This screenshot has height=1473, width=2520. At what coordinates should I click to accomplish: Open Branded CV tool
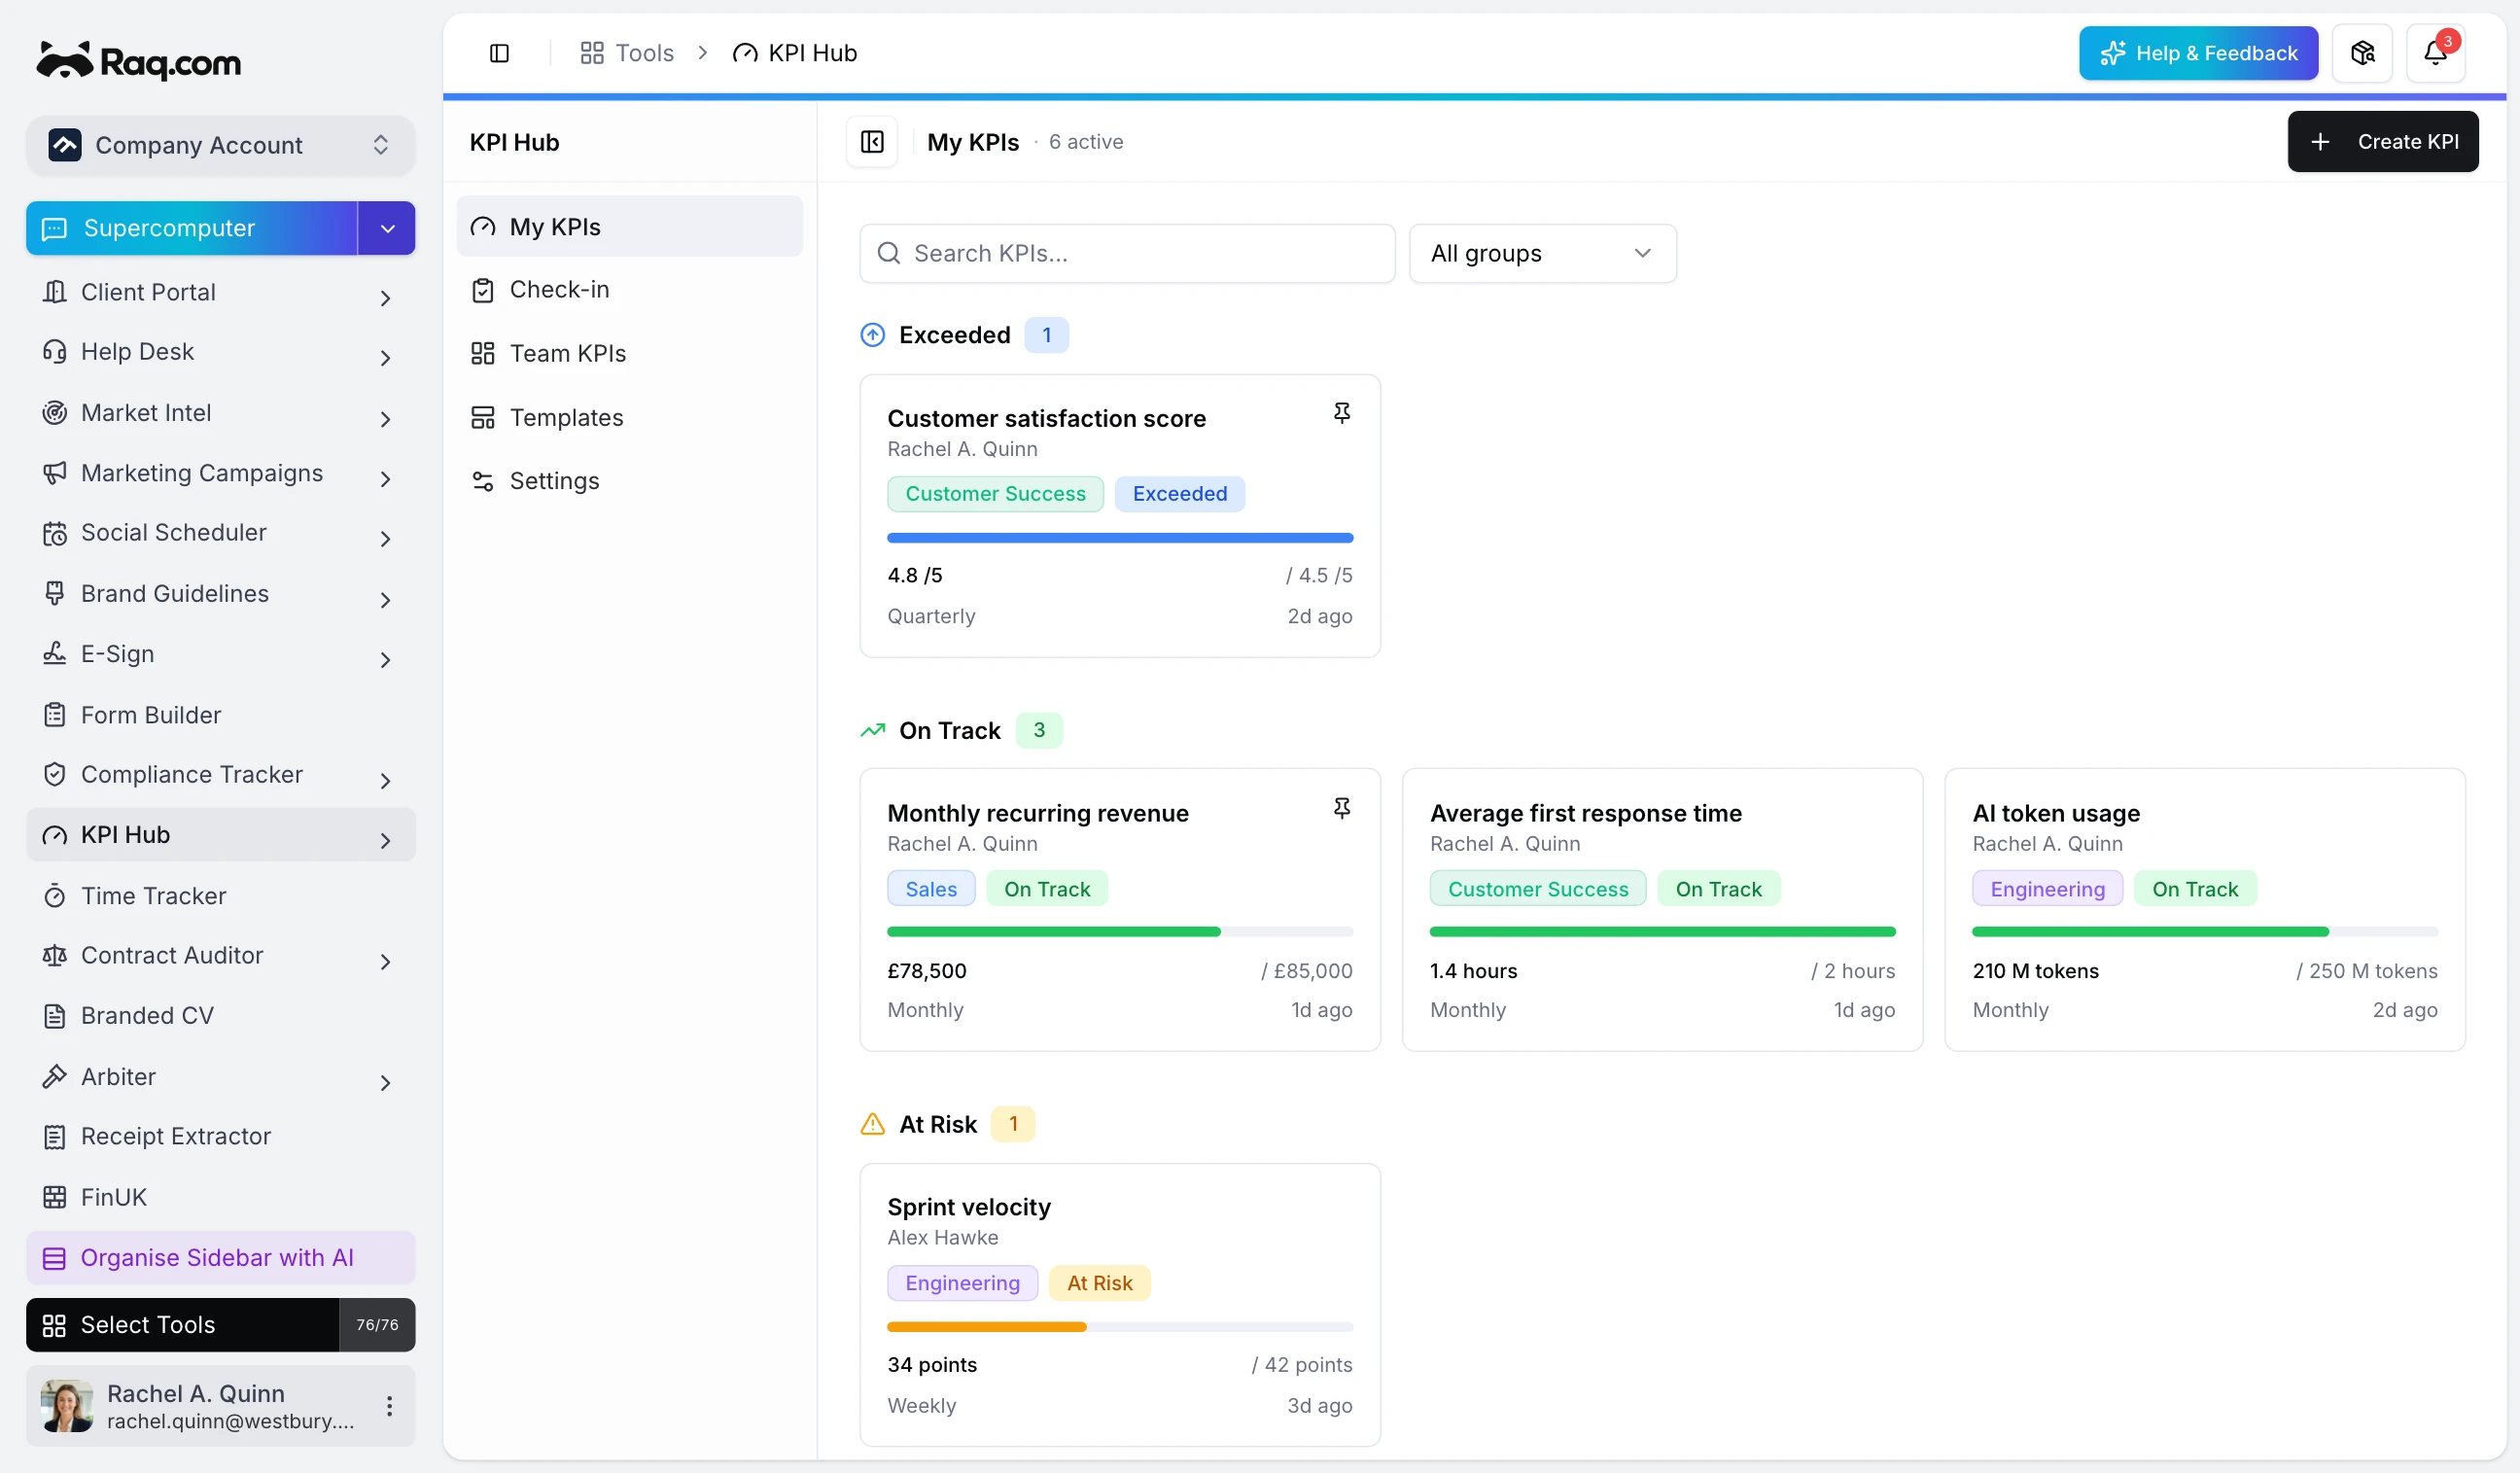coord(221,1016)
